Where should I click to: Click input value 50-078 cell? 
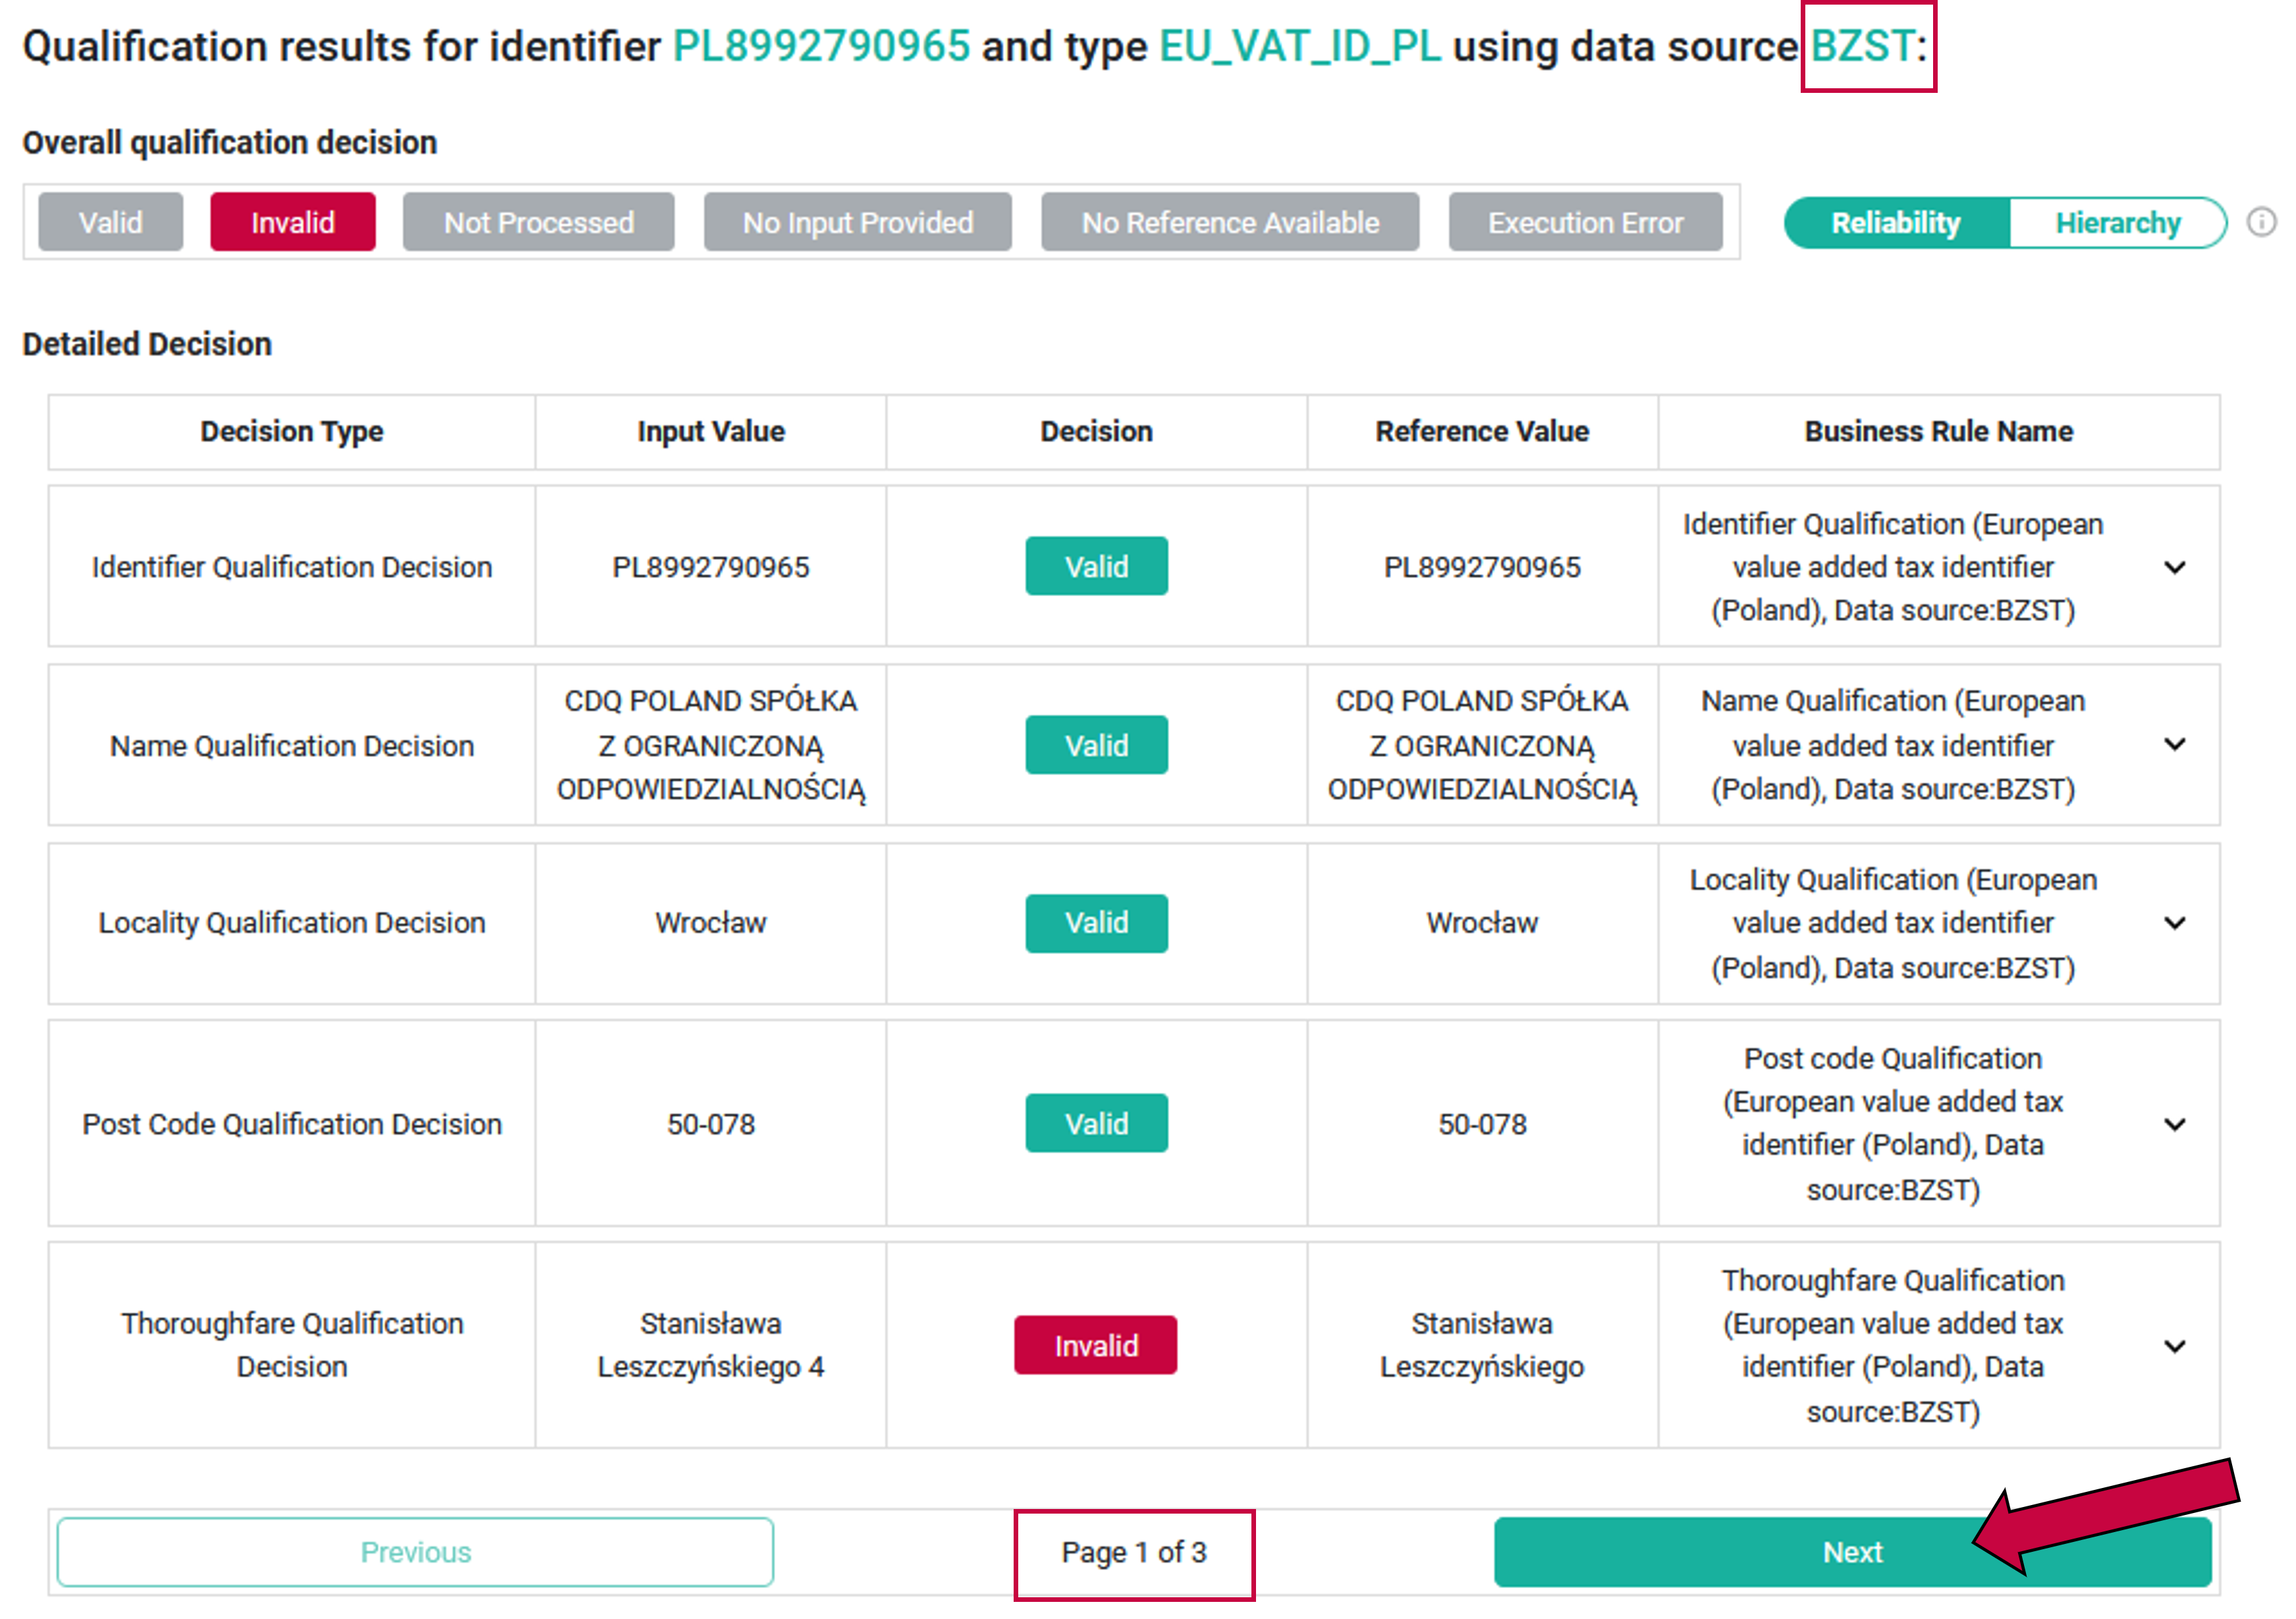coord(711,1124)
